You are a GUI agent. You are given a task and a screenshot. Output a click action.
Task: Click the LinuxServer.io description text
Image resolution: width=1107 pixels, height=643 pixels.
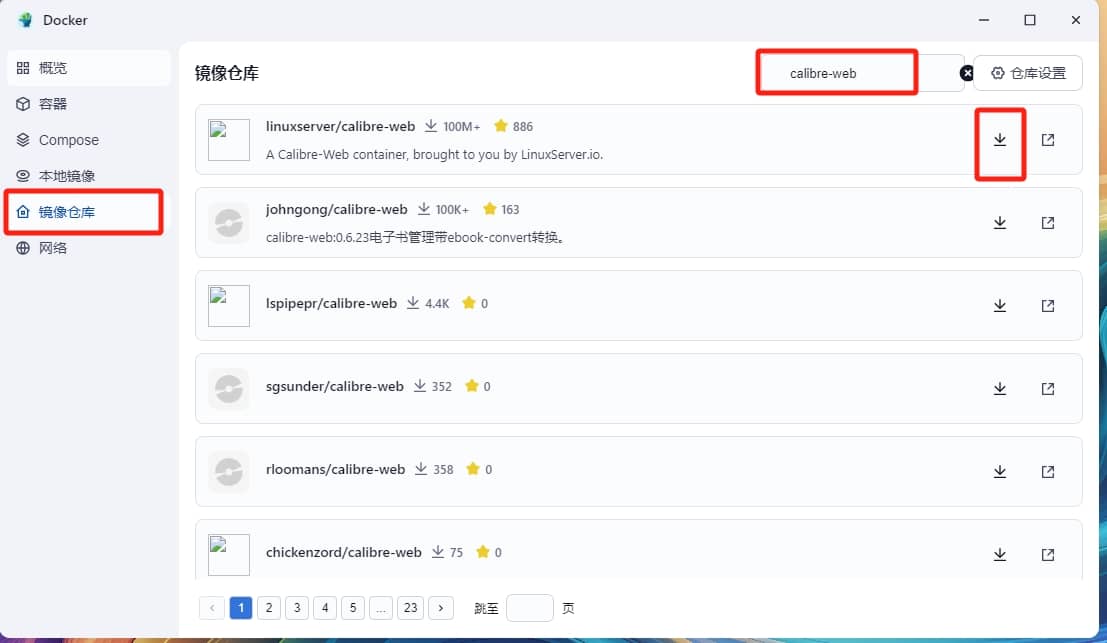[434, 155]
